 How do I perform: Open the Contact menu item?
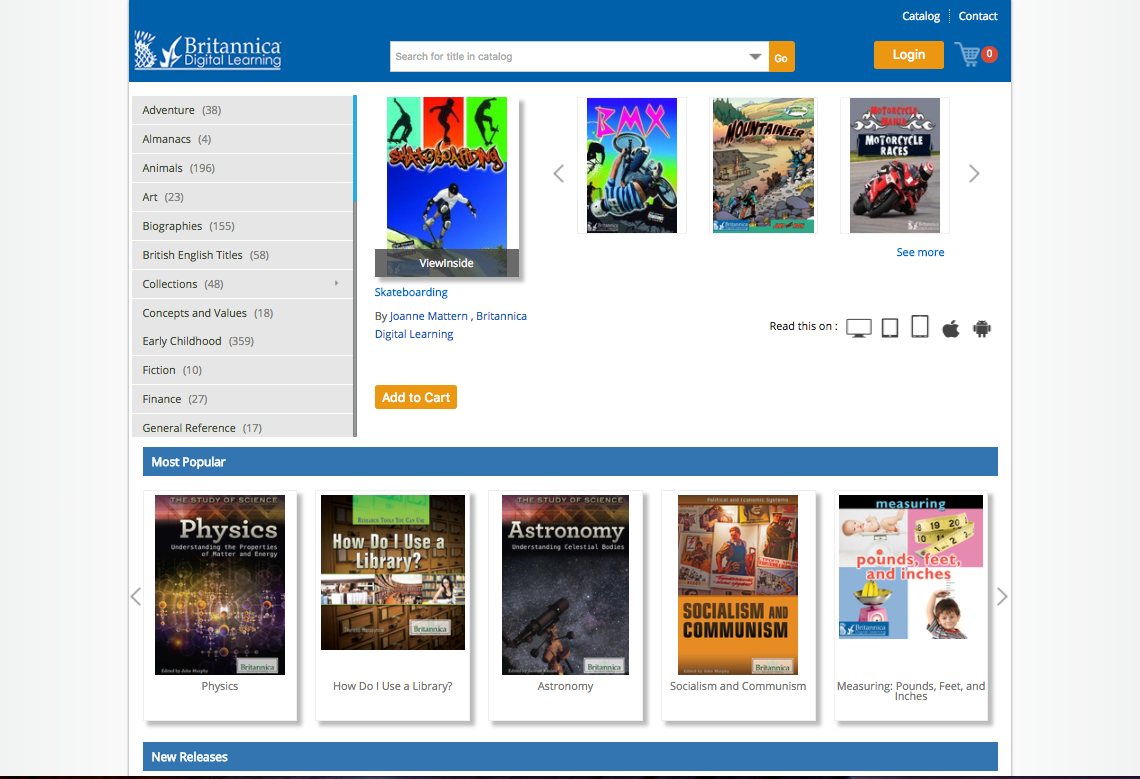coord(978,16)
